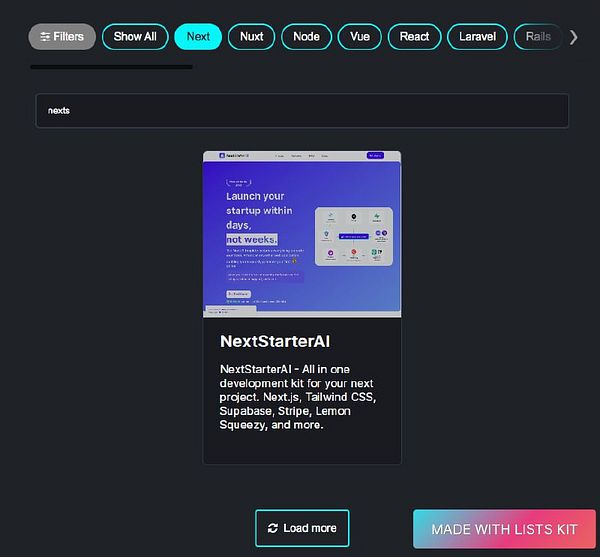Click the NextStarterAI description text
This screenshot has height=557, width=600.
(x=298, y=397)
